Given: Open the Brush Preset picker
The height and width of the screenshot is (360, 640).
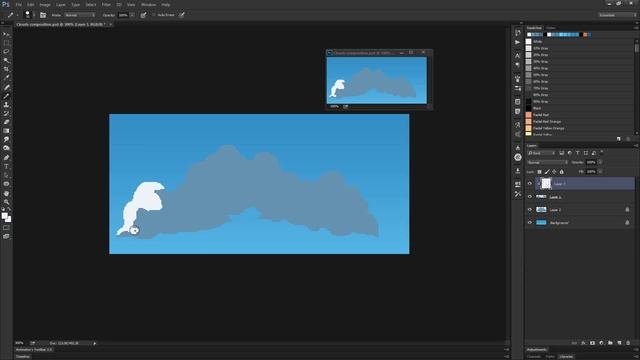Looking at the screenshot, I should (x=29, y=15).
